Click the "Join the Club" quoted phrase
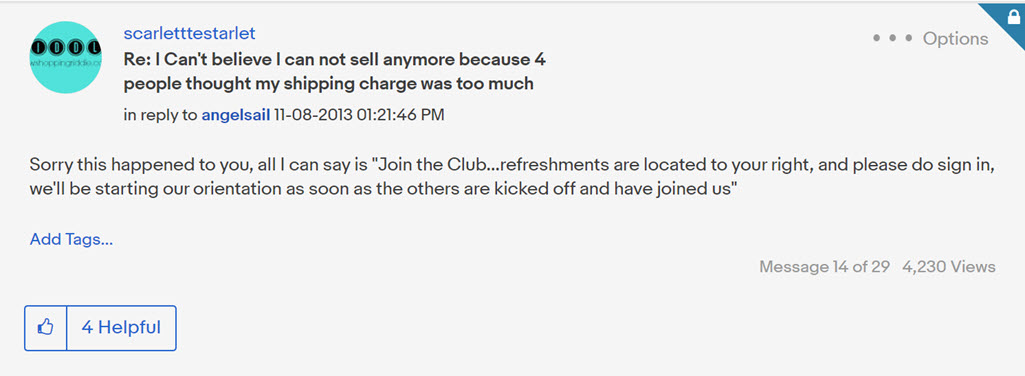Screen dimensions: 1025x376 click(x=429, y=166)
